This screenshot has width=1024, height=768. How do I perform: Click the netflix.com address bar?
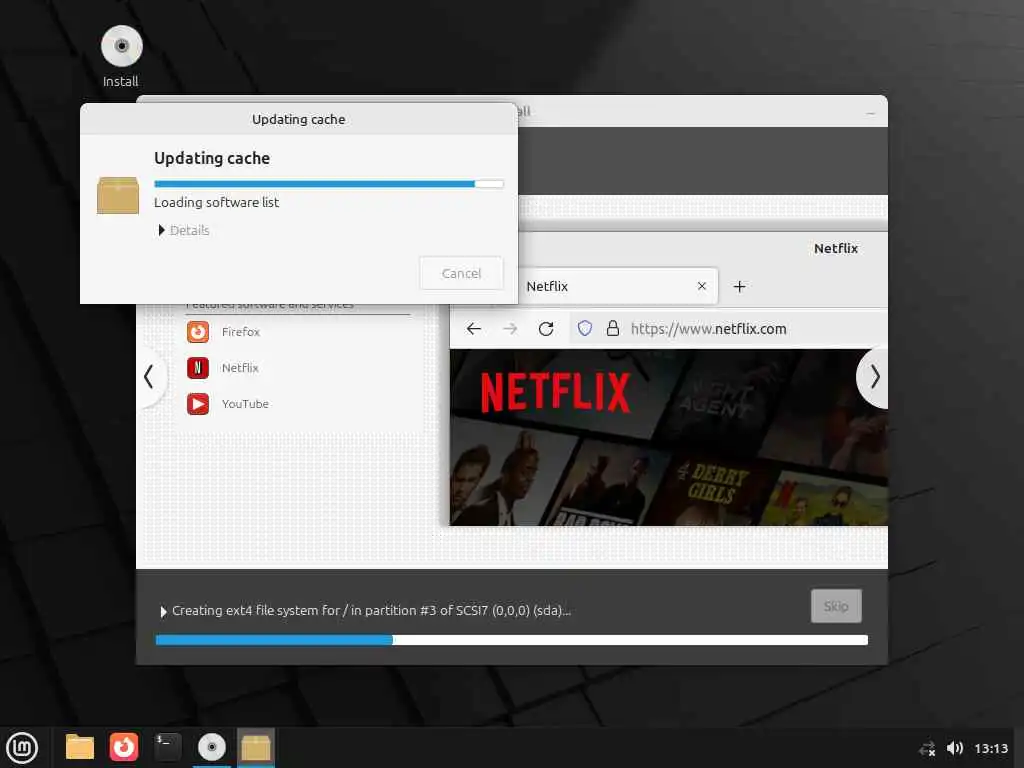click(x=728, y=328)
